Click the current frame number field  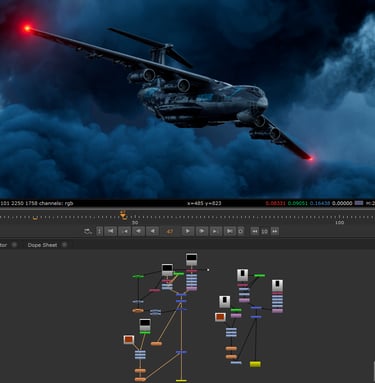tap(170, 231)
